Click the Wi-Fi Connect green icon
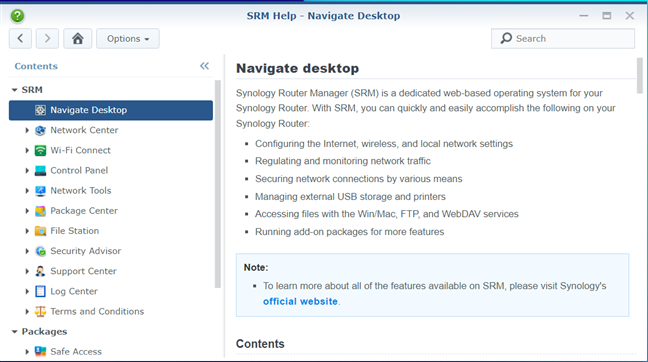648x362 pixels. tap(40, 150)
